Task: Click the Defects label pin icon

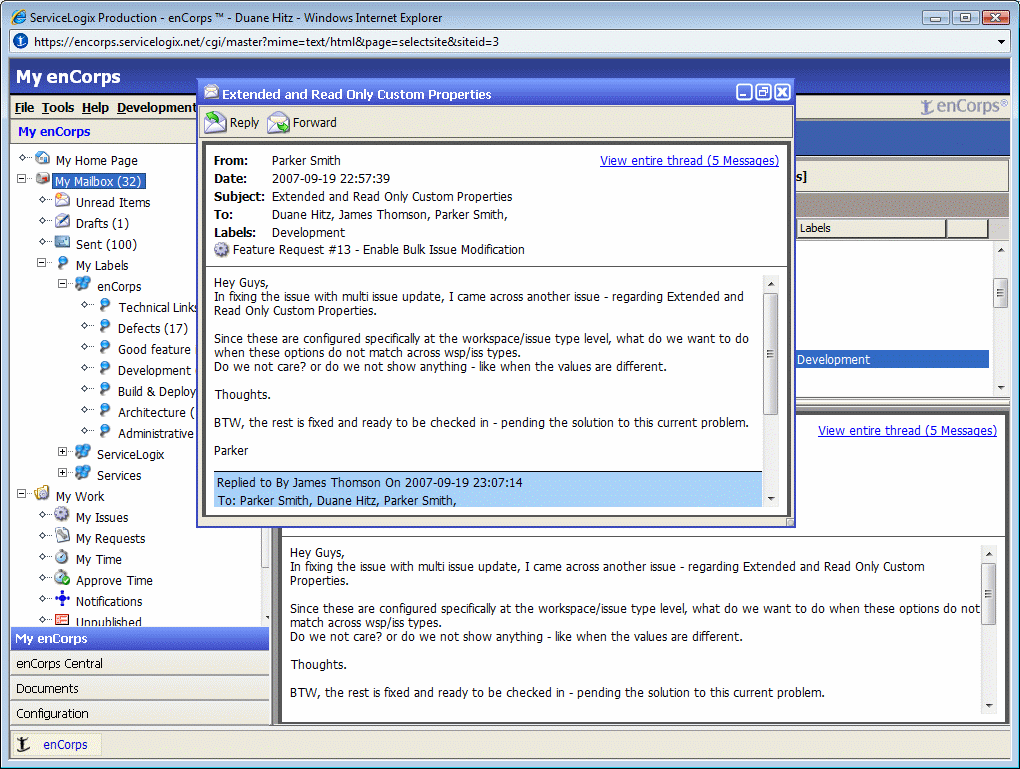Action: 105,326
